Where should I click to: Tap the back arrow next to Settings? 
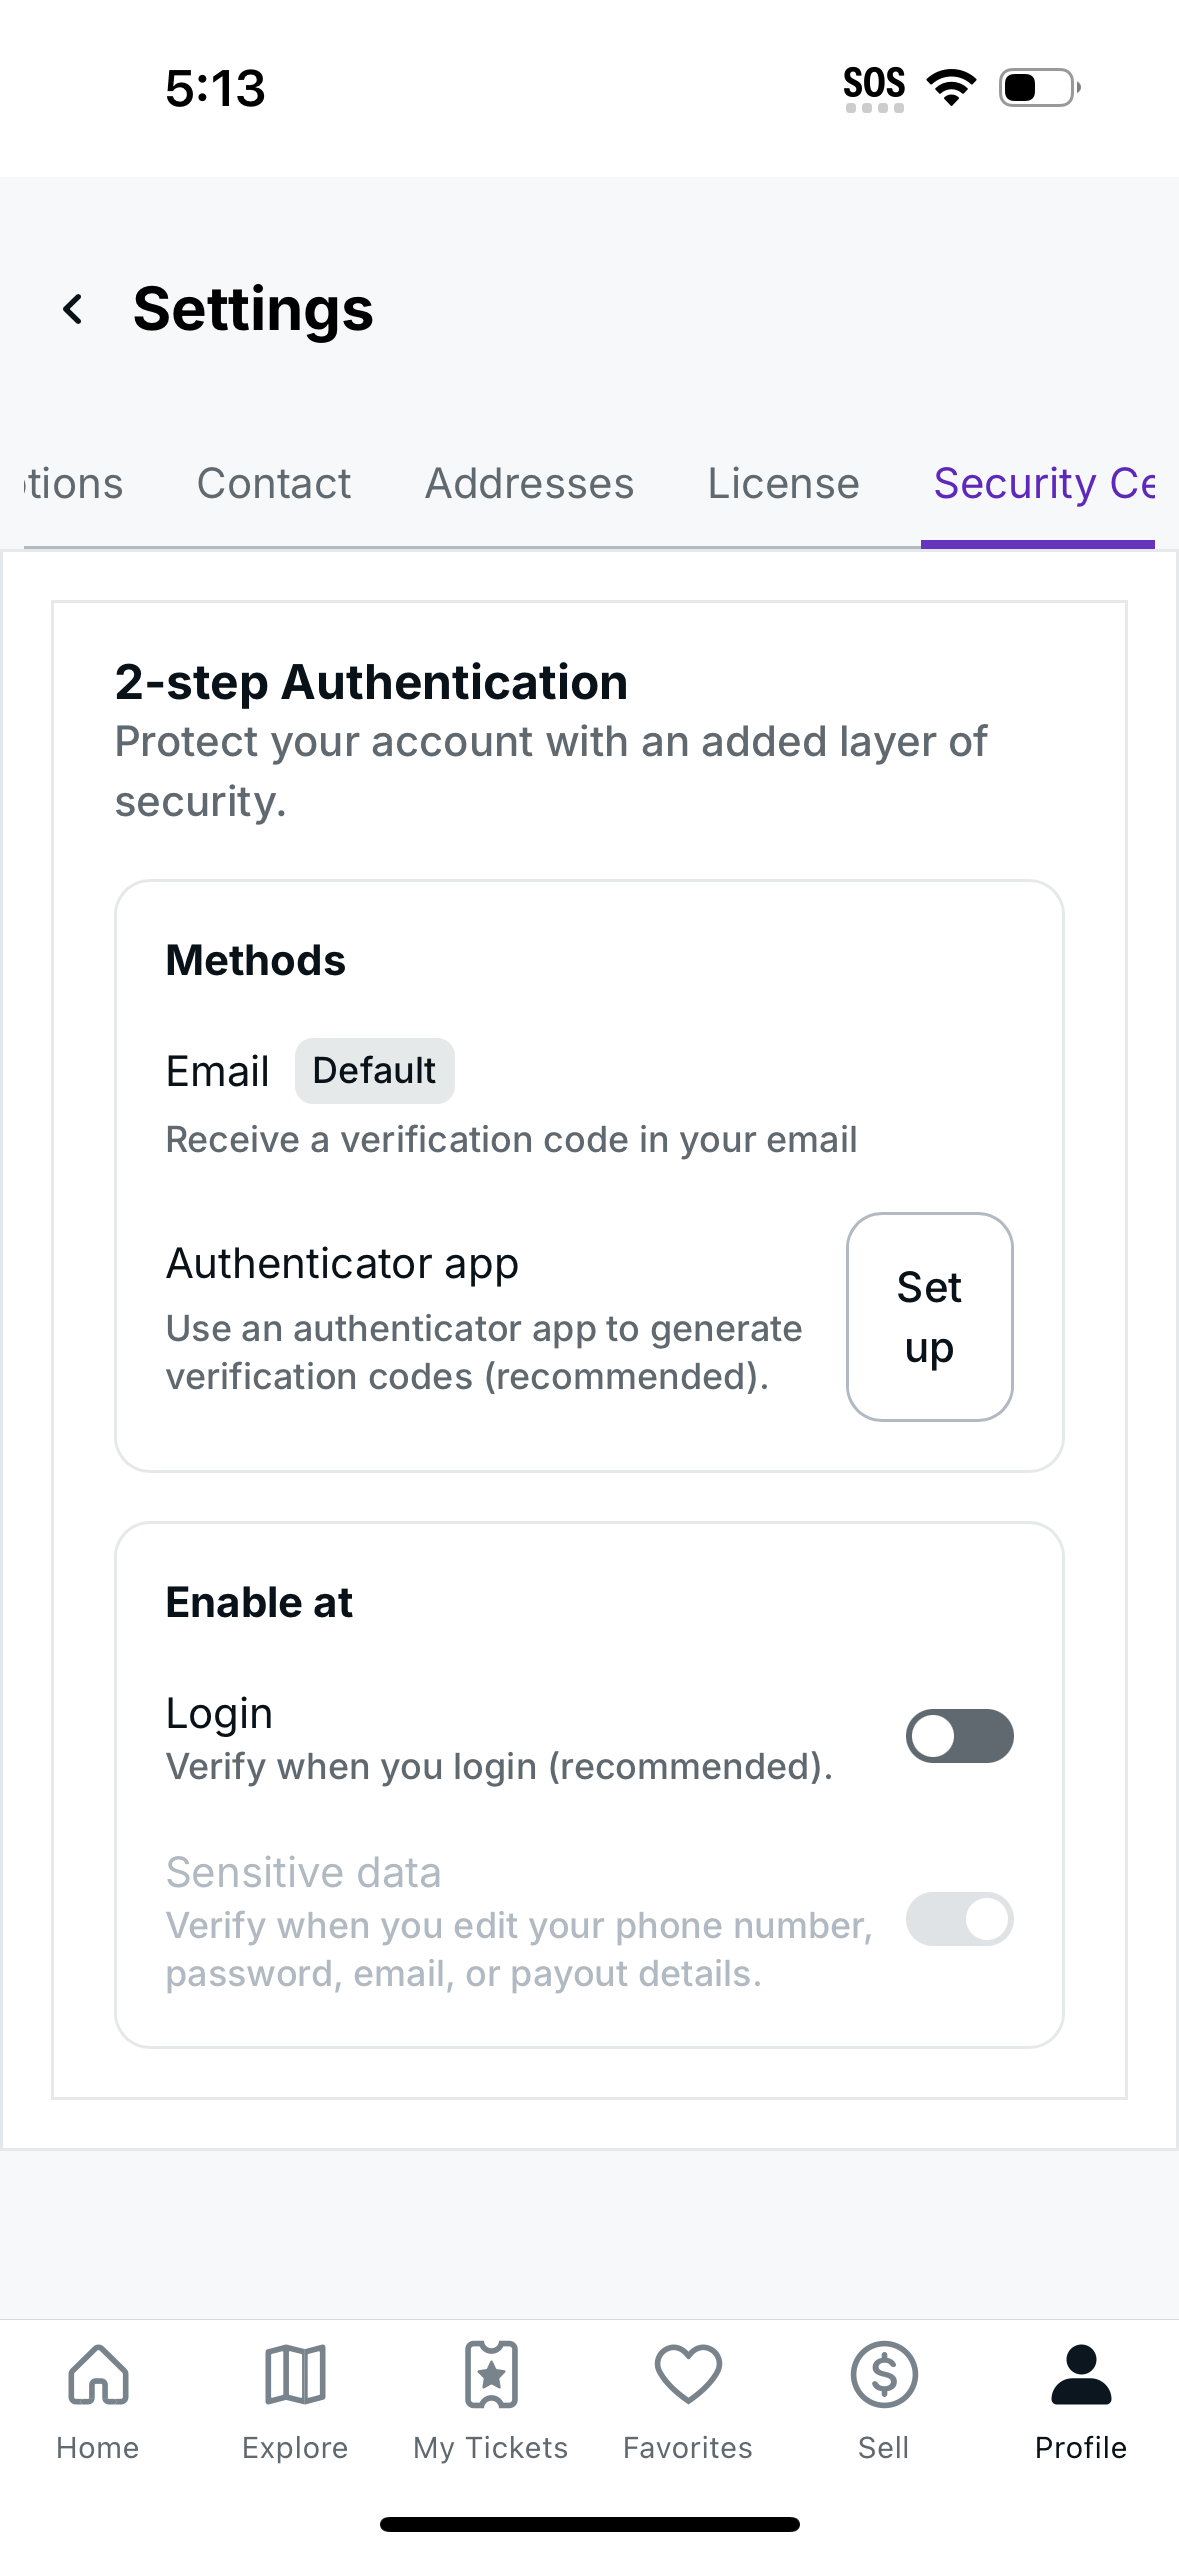73,309
